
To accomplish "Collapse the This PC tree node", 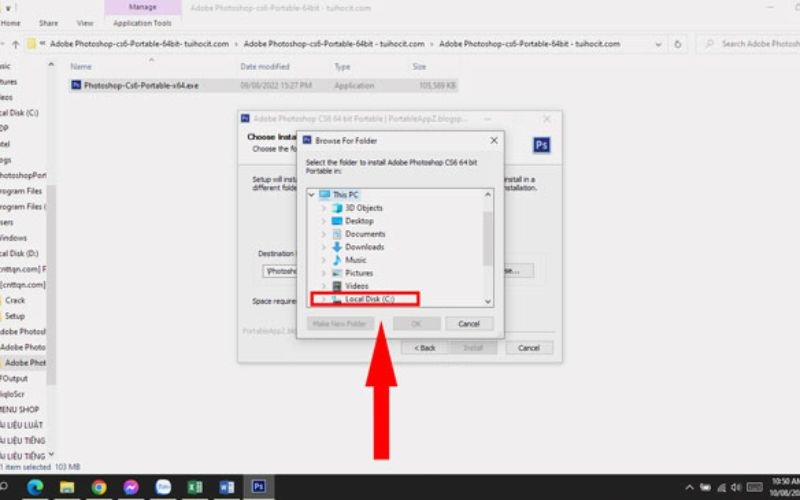I will tap(311, 195).
